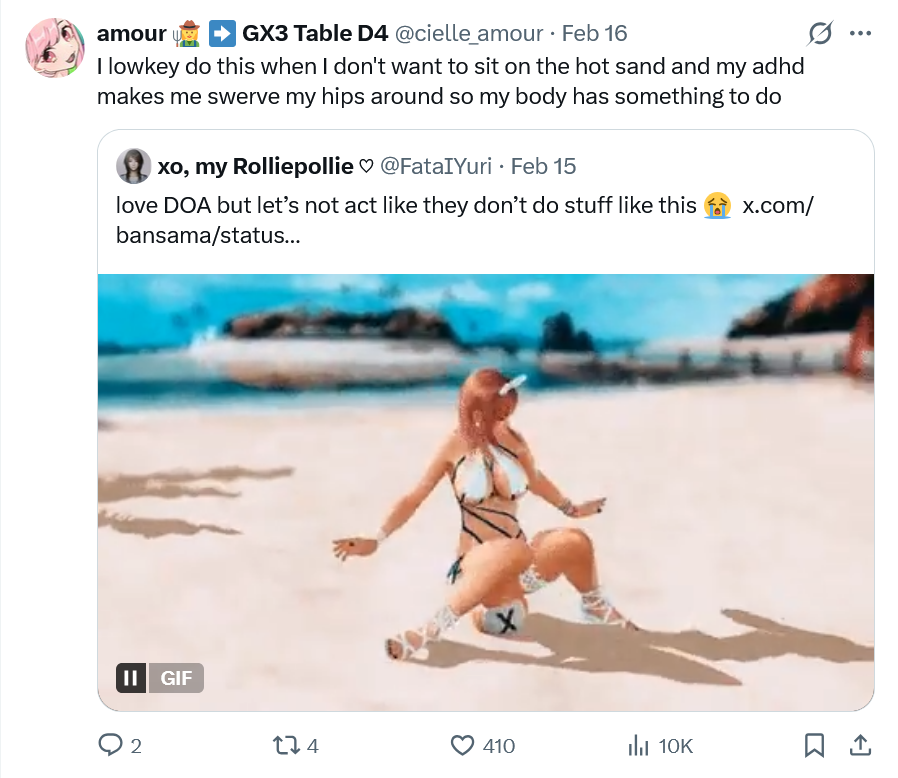
Task: Bookmark this post
Action: (x=814, y=745)
